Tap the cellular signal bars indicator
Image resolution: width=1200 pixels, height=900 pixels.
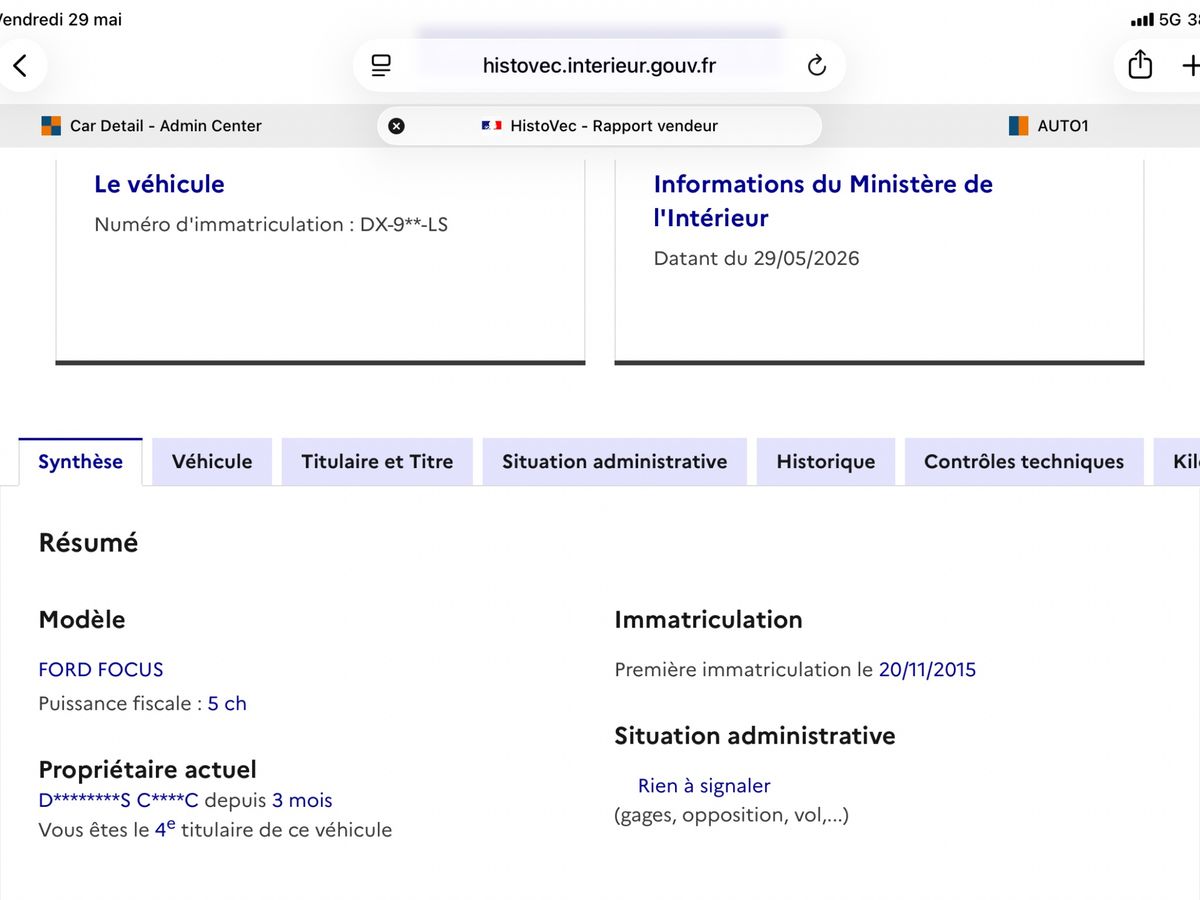tap(1141, 20)
